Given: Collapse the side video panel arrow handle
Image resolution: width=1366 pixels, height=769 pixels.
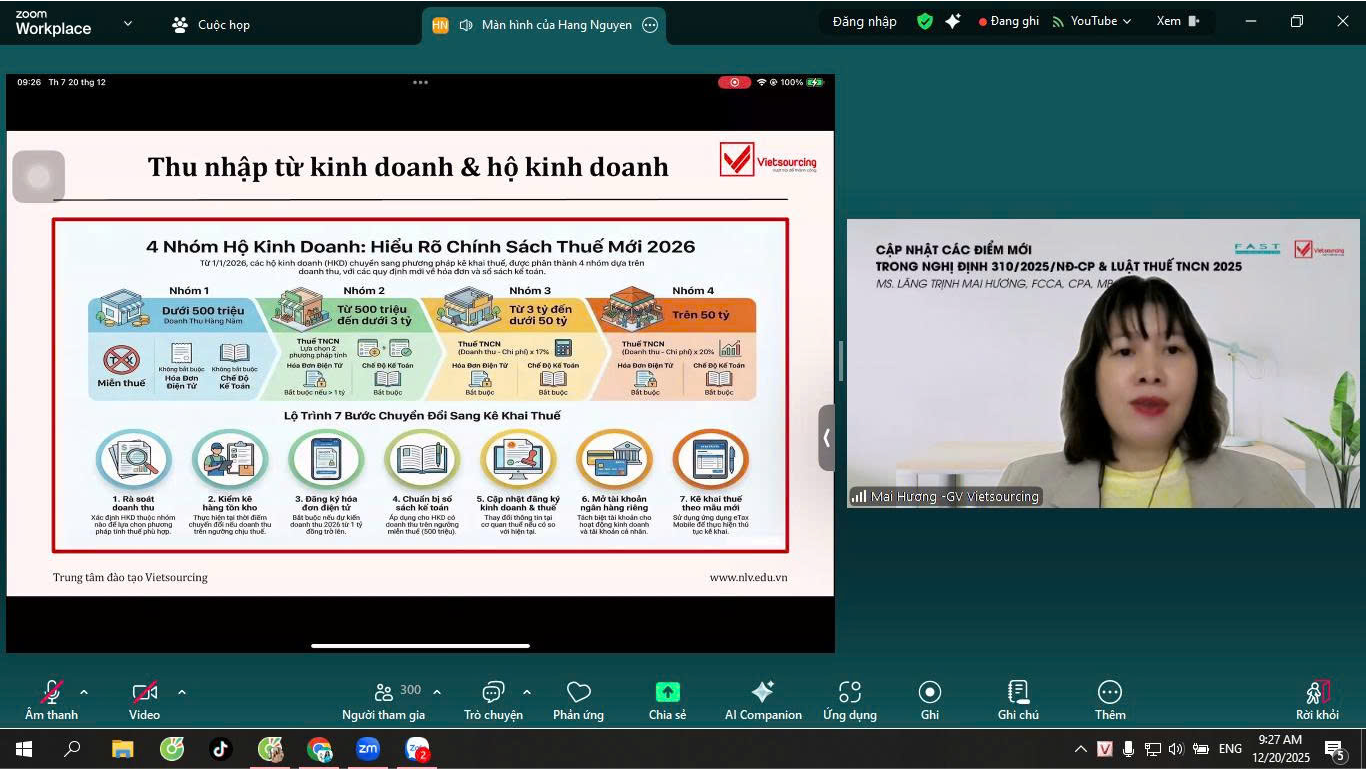Looking at the screenshot, I should tap(826, 438).
